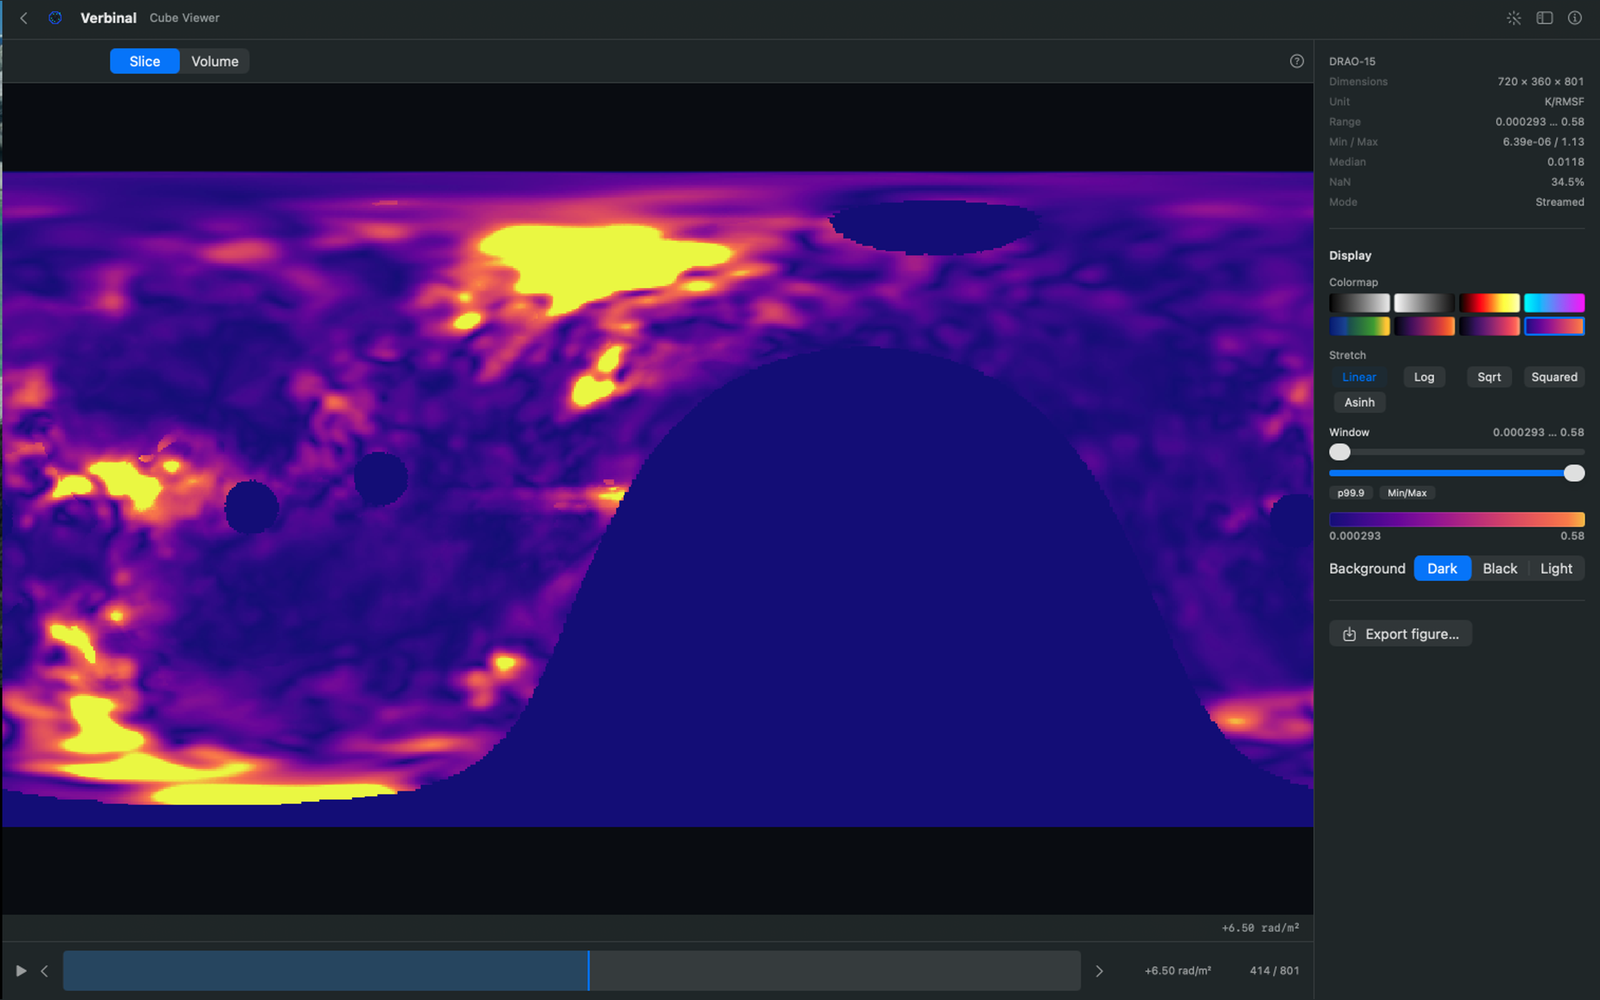Click the unit value K/RMSF

click(x=1564, y=102)
